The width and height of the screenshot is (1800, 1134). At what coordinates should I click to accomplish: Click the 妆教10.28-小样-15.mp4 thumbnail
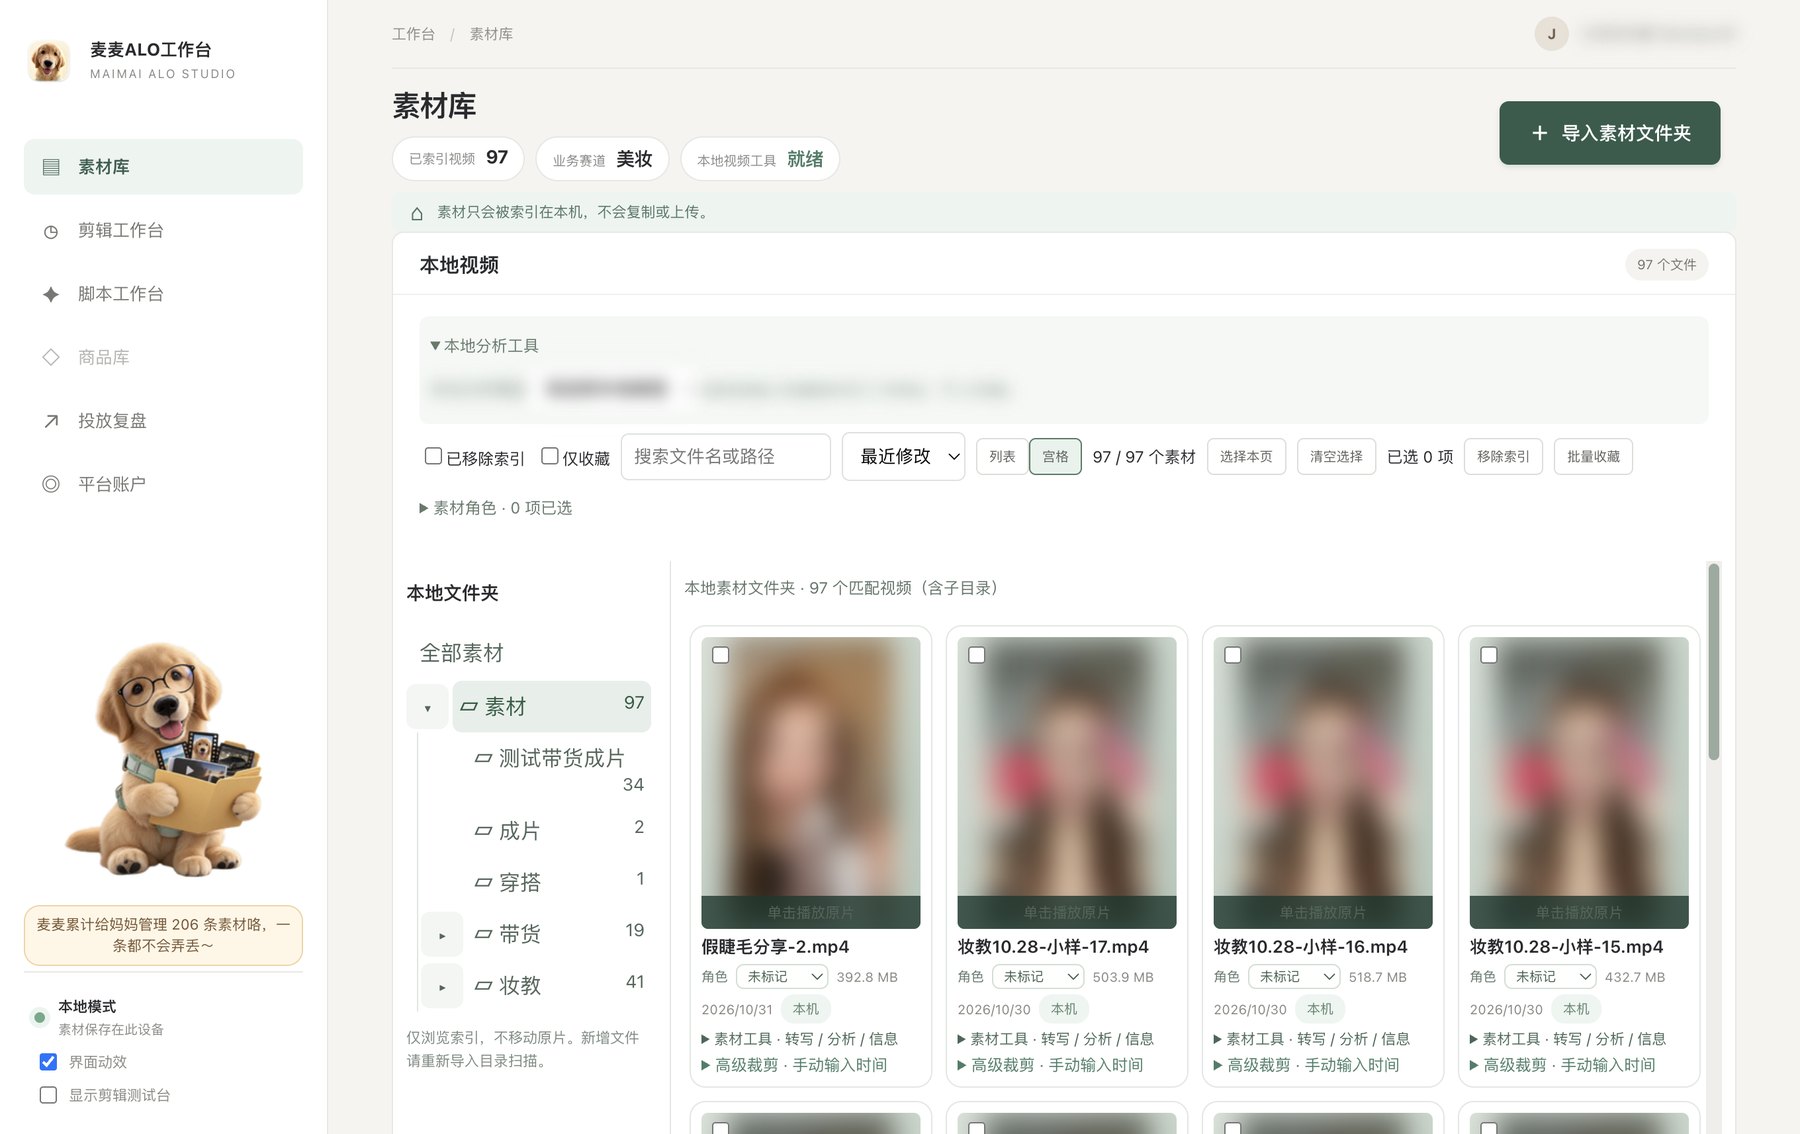click(1578, 782)
